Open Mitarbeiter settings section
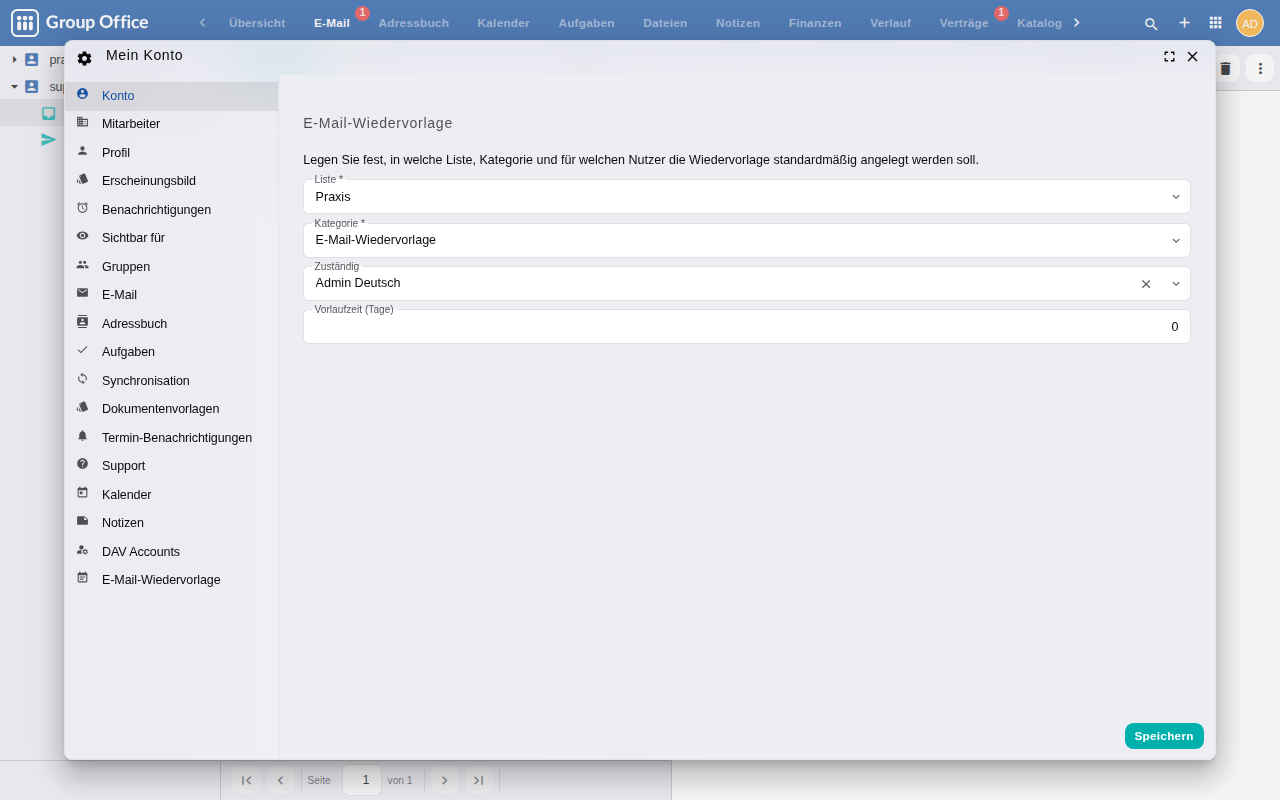The height and width of the screenshot is (800, 1280). tap(171, 124)
